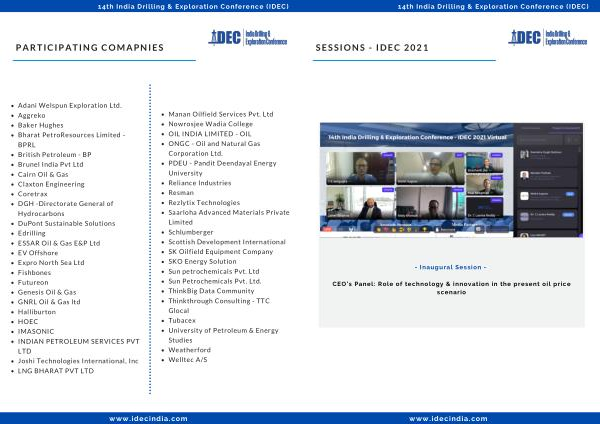
Task: Select 'OIL INDIA LIMITED - OIL' entry
Action: (x=210, y=134)
